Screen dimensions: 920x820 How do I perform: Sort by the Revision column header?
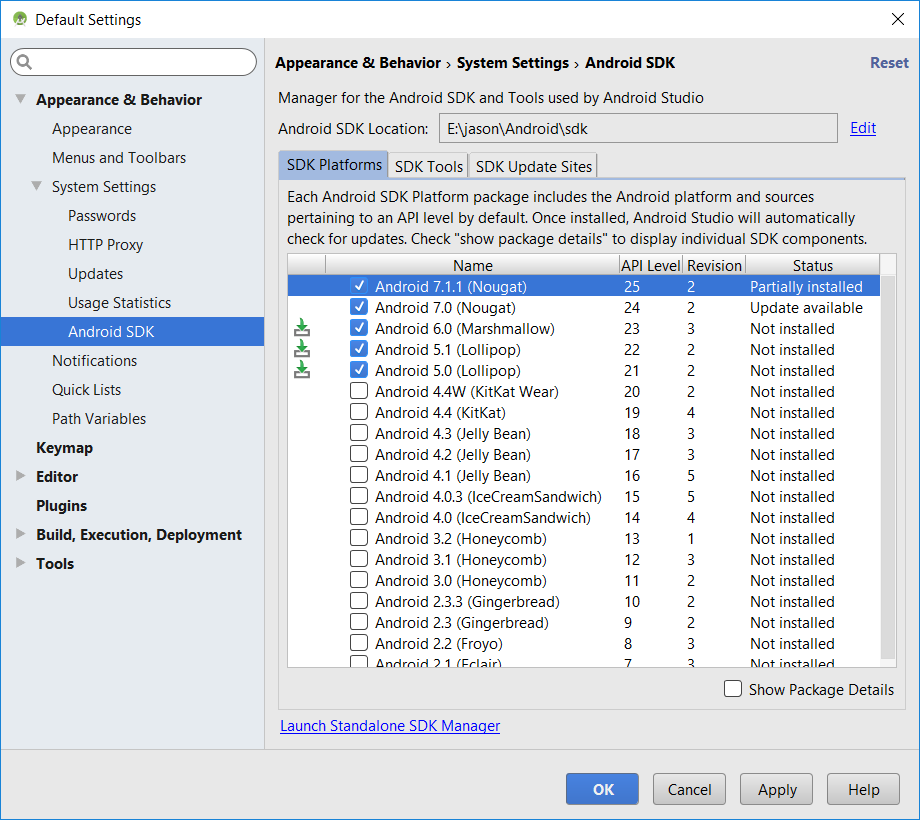click(714, 265)
